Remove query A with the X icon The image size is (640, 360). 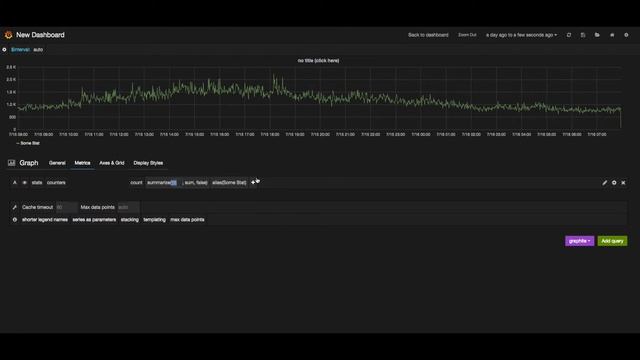(x=623, y=183)
